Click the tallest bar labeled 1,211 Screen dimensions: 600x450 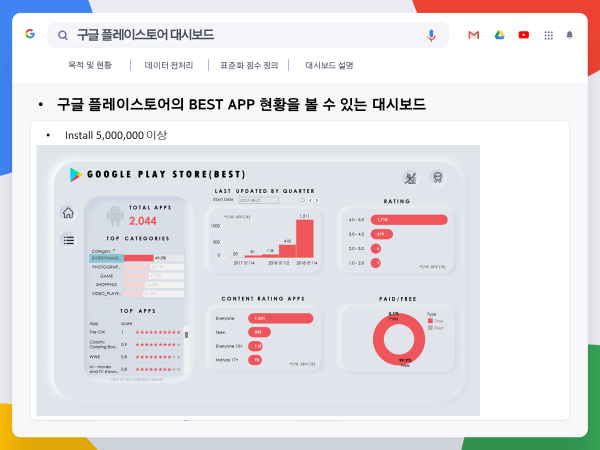click(305, 238)
